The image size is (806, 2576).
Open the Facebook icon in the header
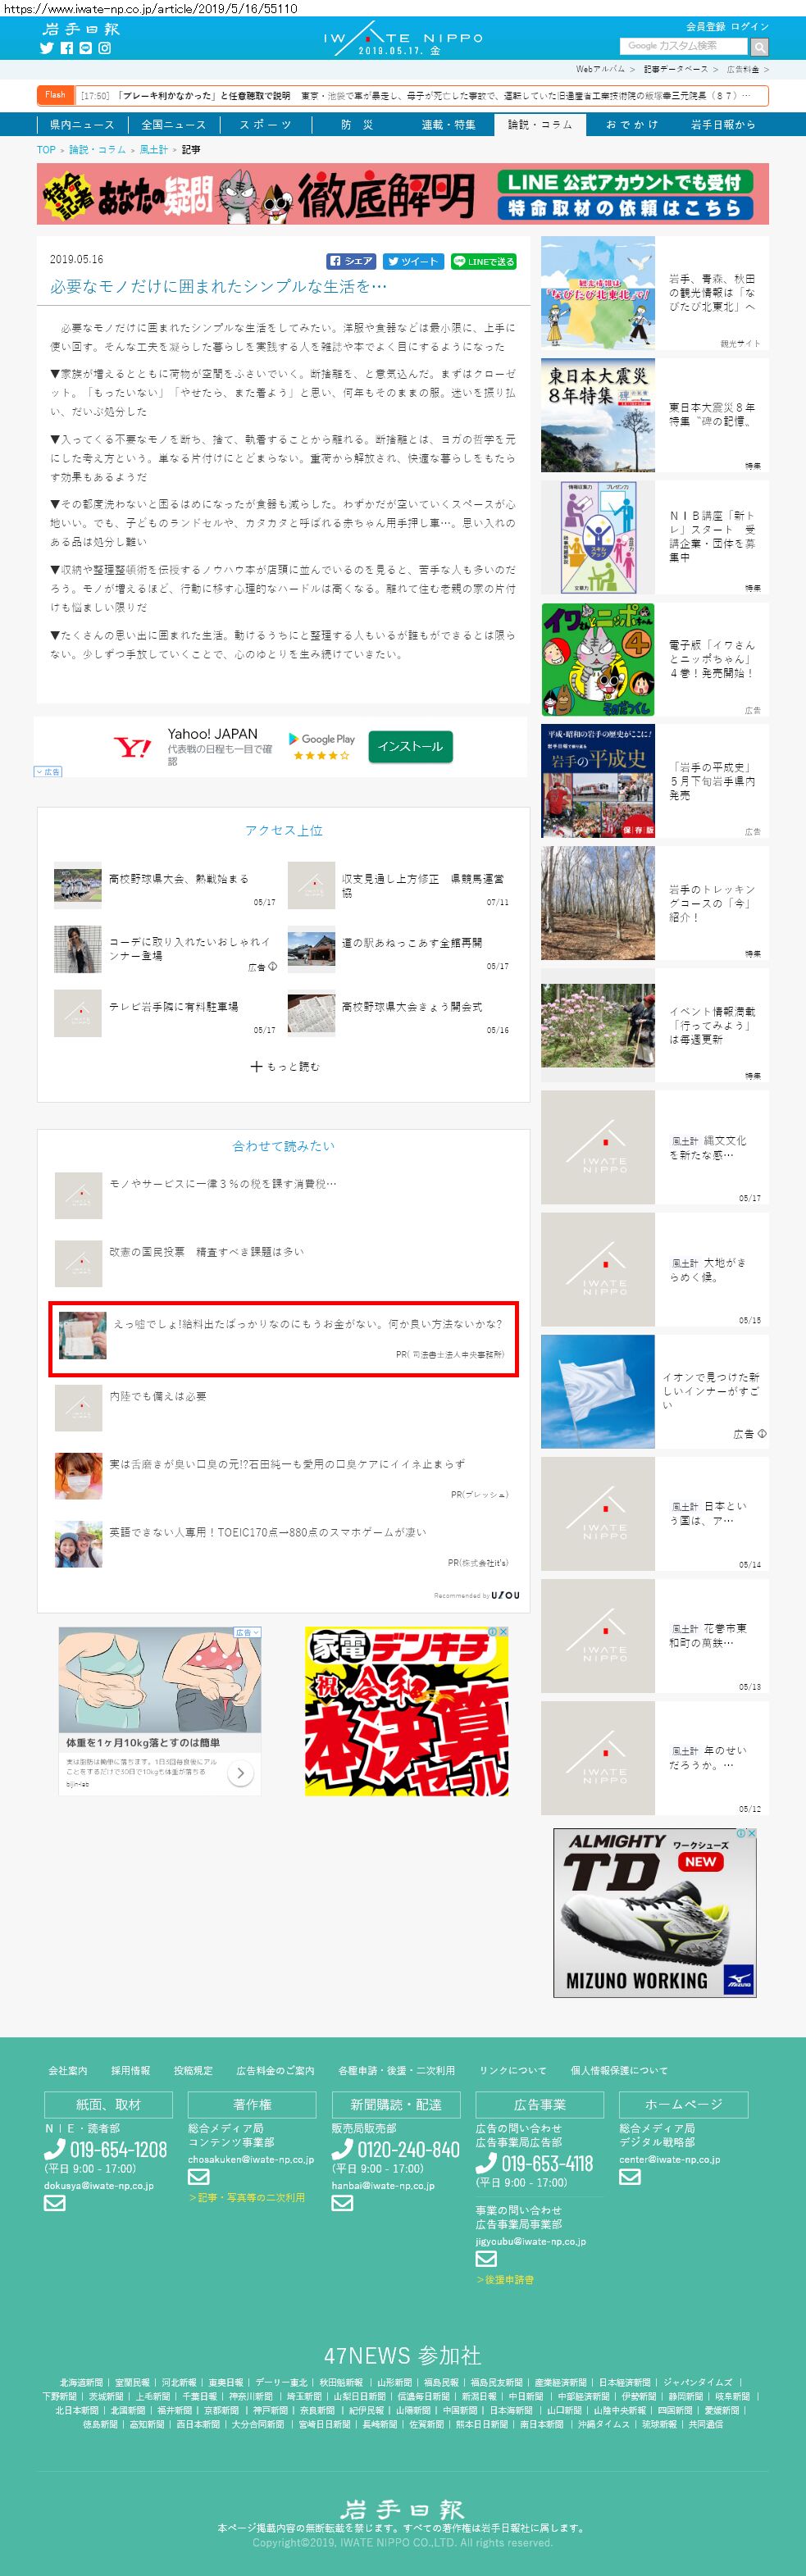66,48
